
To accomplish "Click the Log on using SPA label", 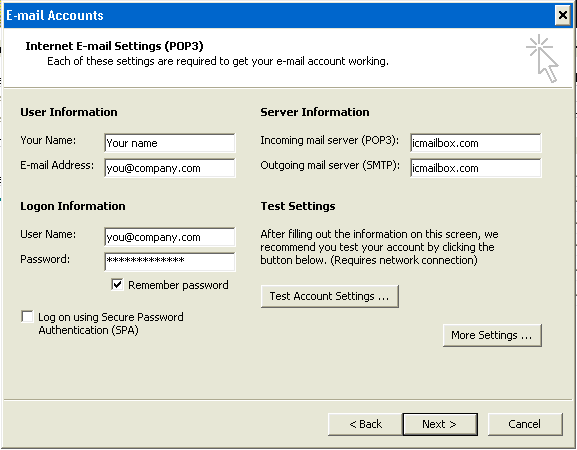I will [x=110, y=323].
